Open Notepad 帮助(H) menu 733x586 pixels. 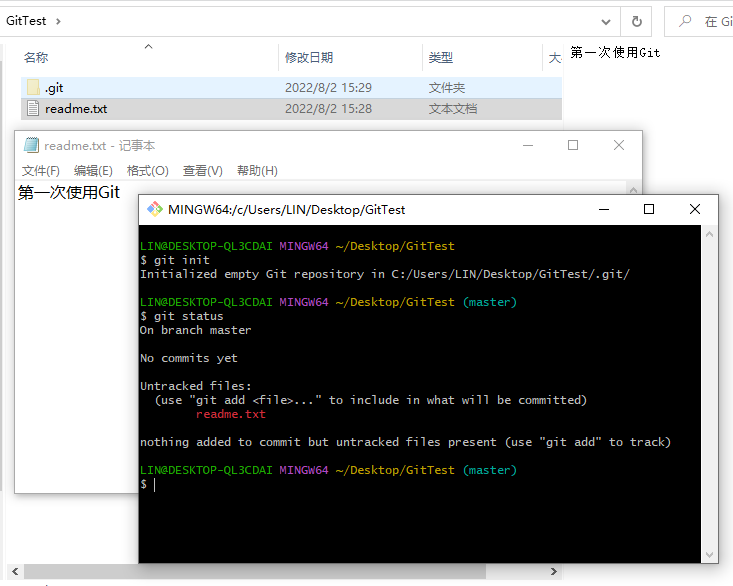coord(257,171)
